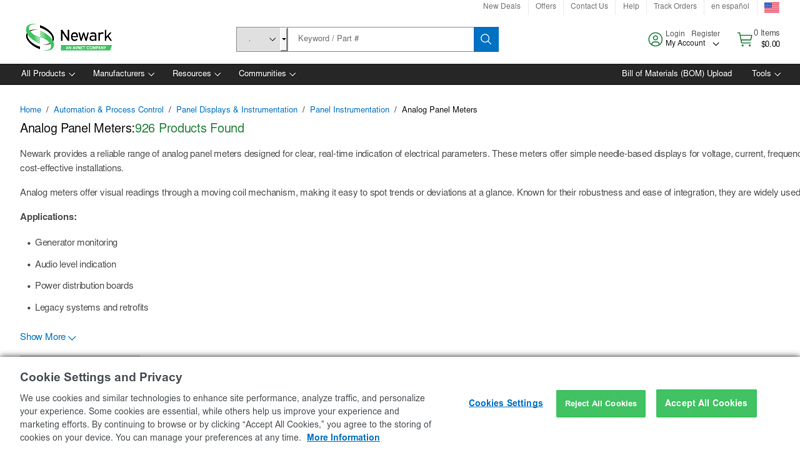Click the Track Orders link
This screenshot has height=450, width=800.
click(x=675, y=7)
